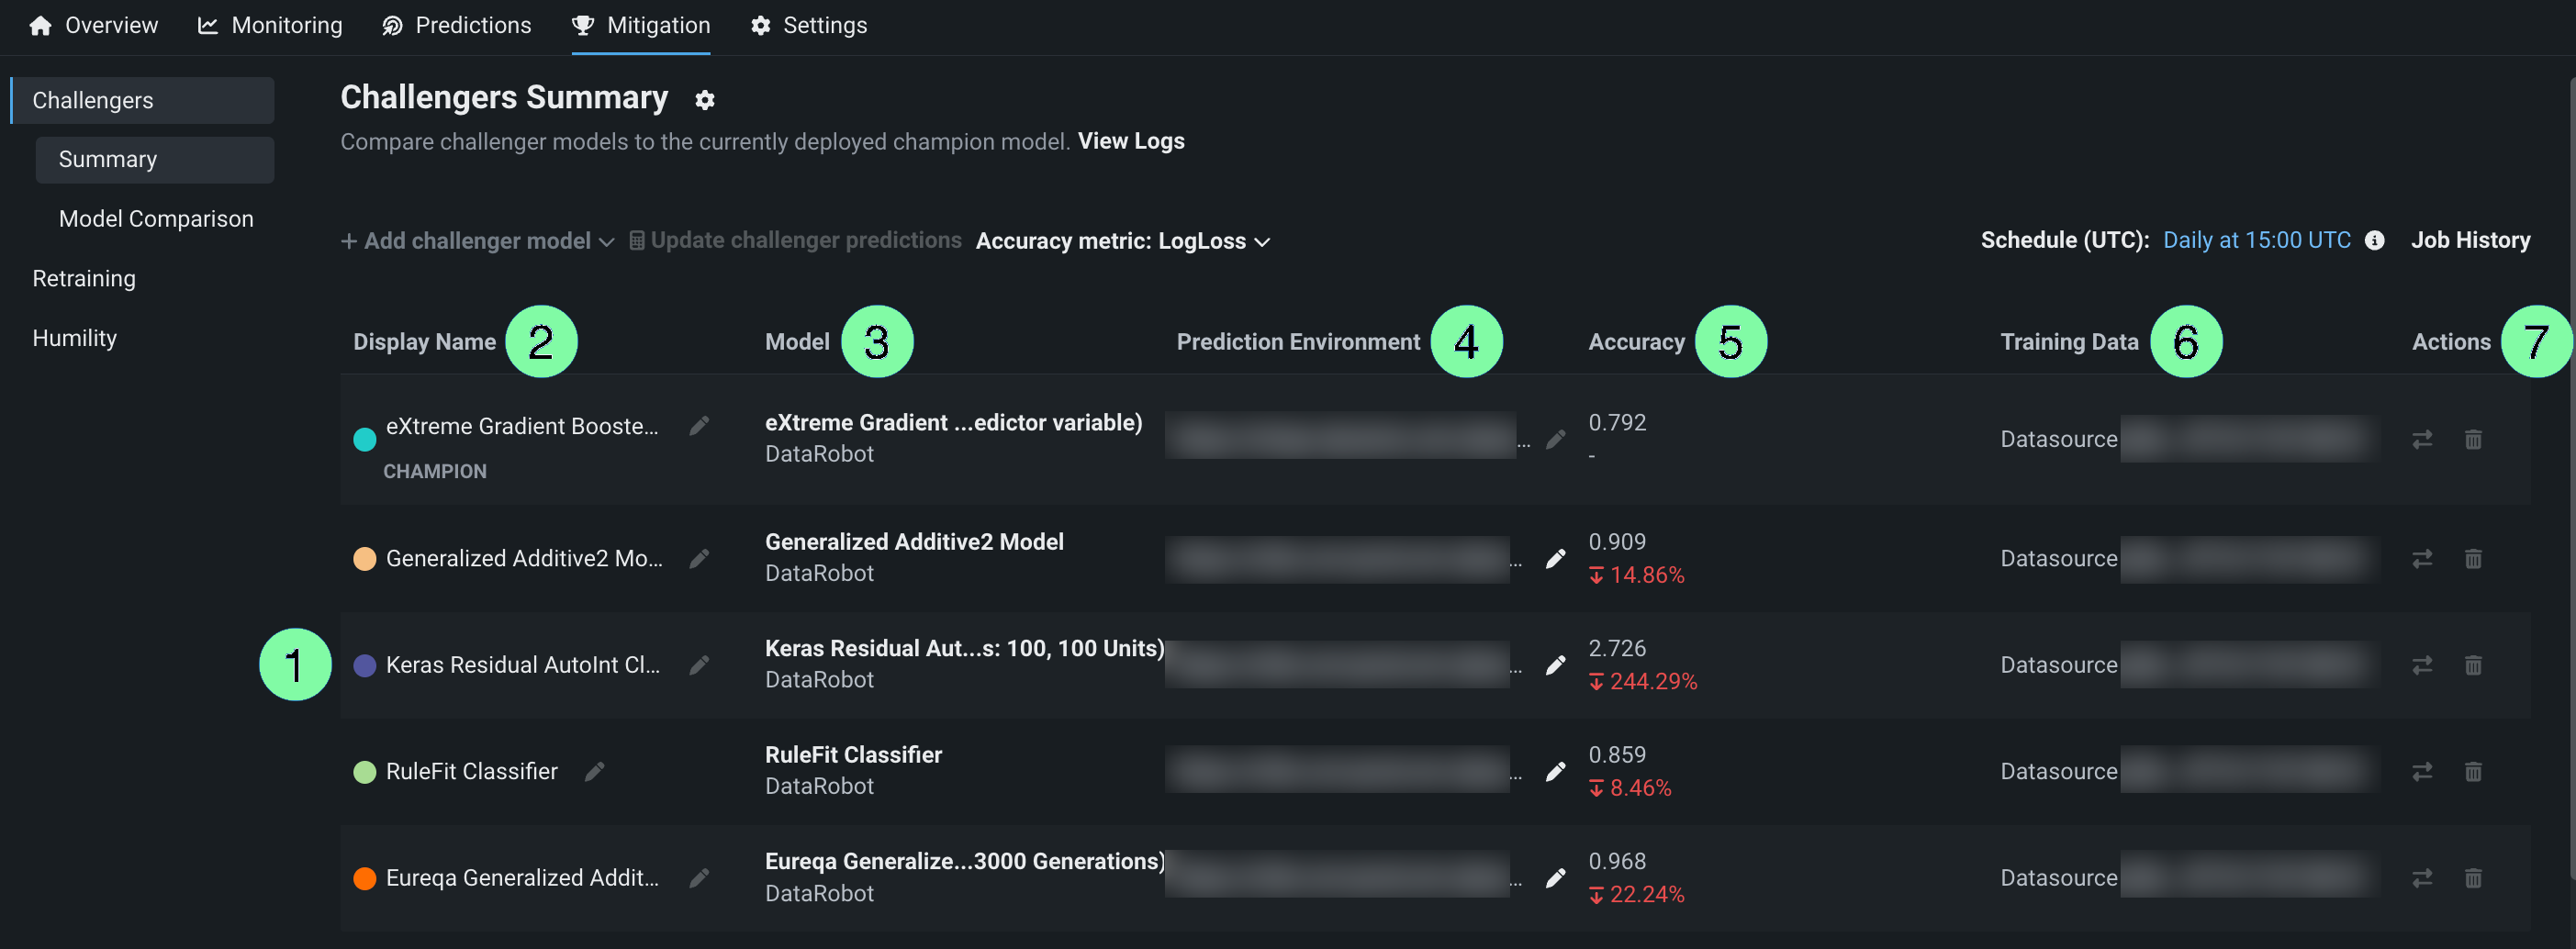
Task: Open the View Logs link
Action: (x=1131, y=141)
